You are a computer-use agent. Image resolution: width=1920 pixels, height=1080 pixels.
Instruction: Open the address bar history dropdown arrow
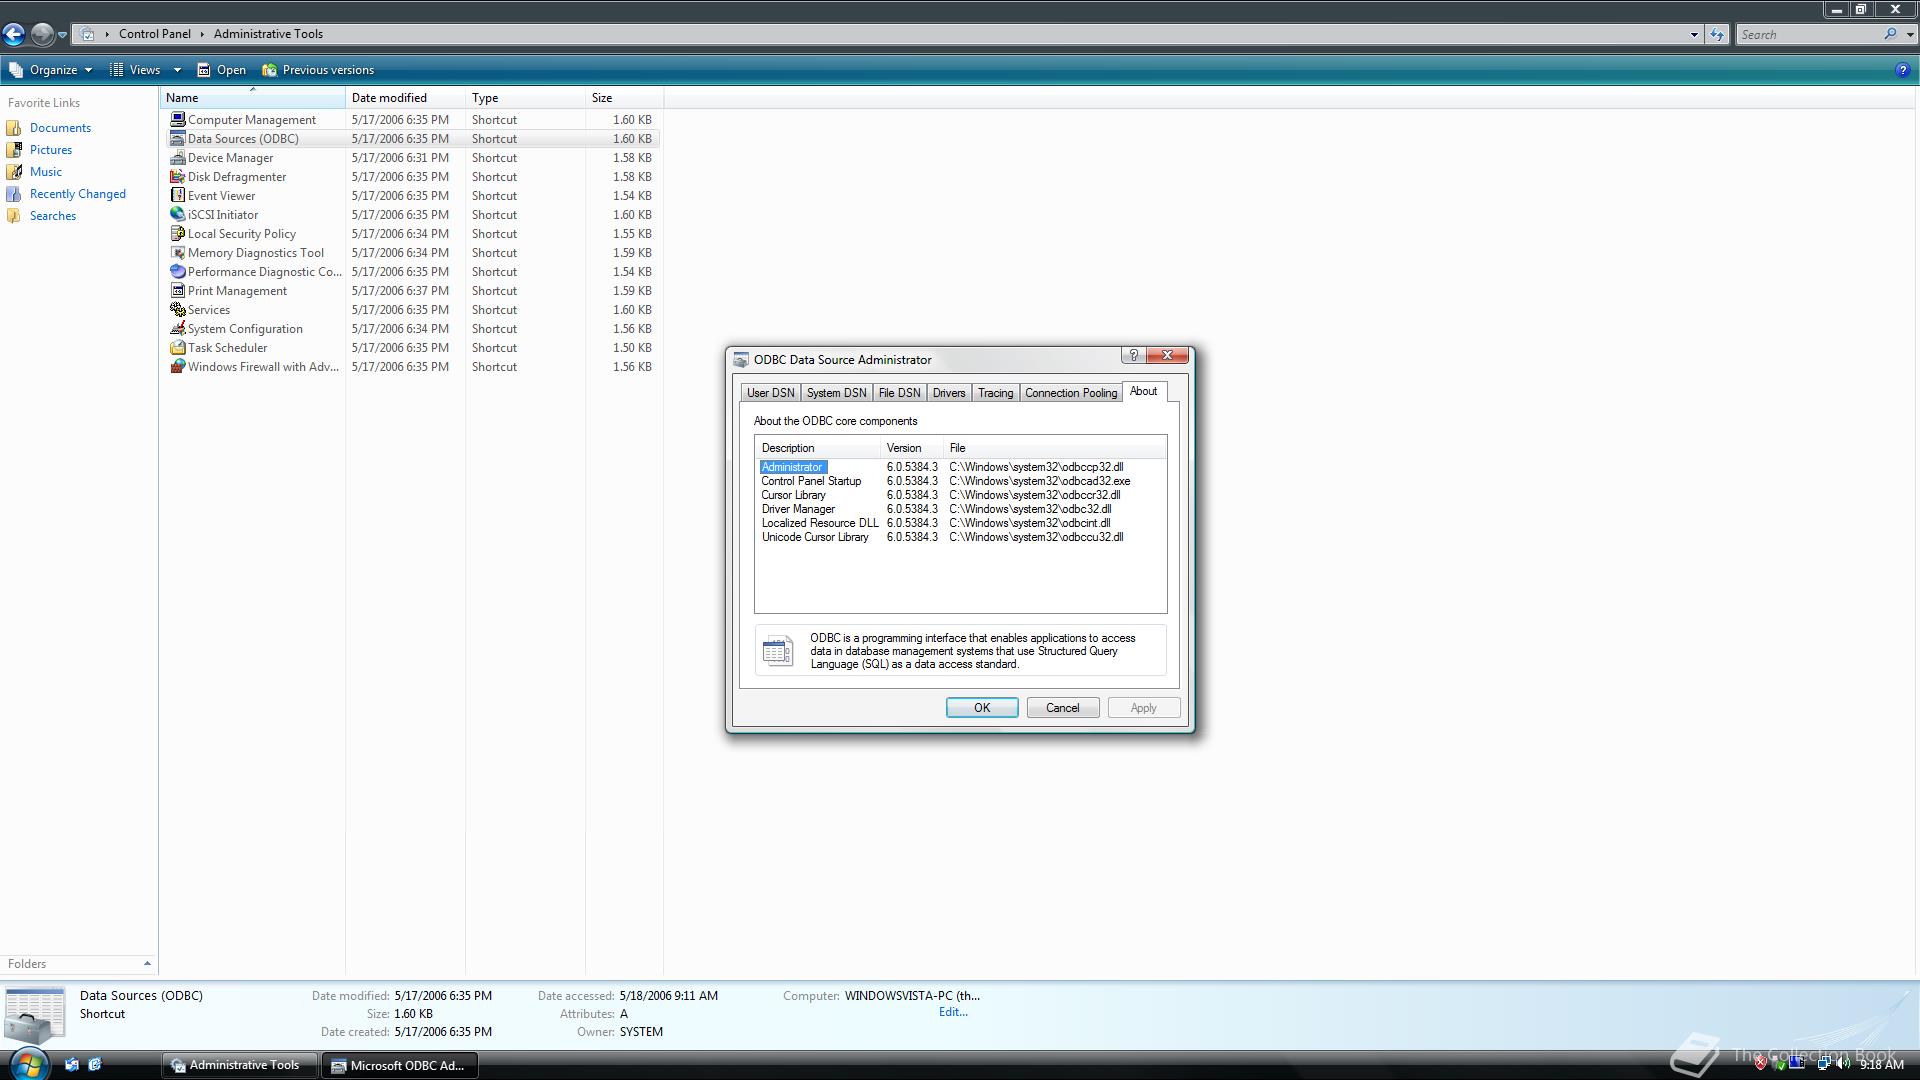[x=1694, y=34]
